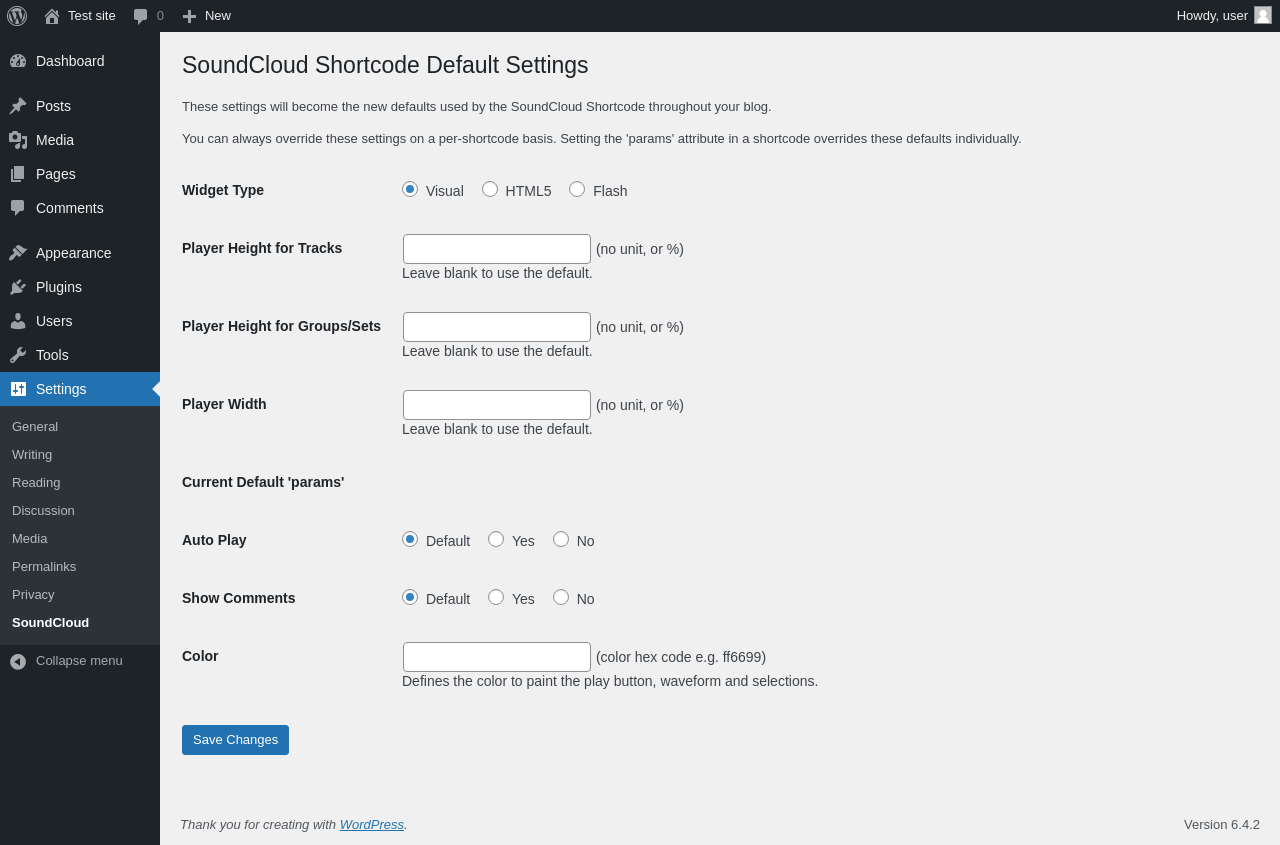Open Discussion settings submenu
The image size is (1280, 845).
tap(80, 510)
